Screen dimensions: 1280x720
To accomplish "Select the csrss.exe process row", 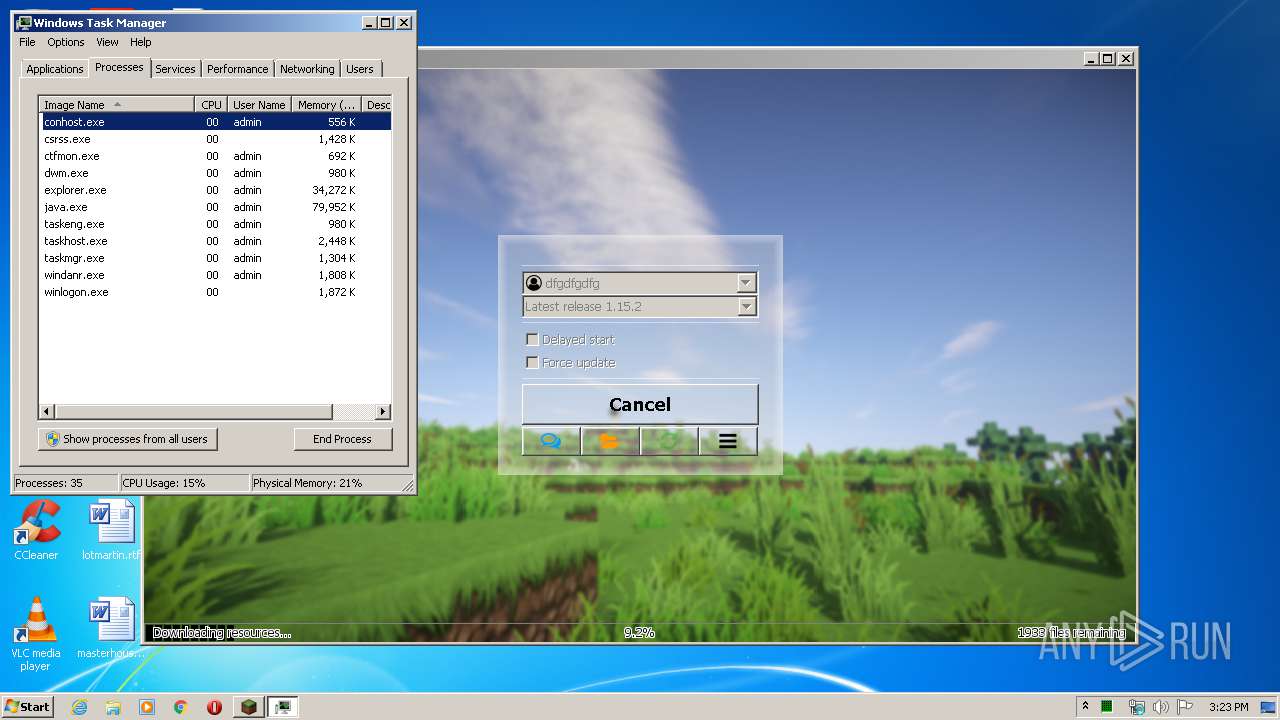I will click(215, 139).
